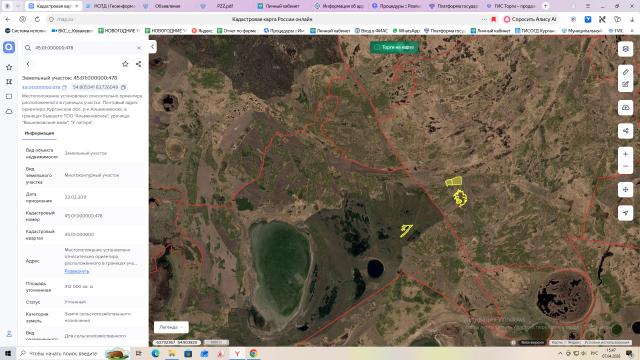
Task: Click the Windows taskbar search box
Action: click(x=73, y=353)
